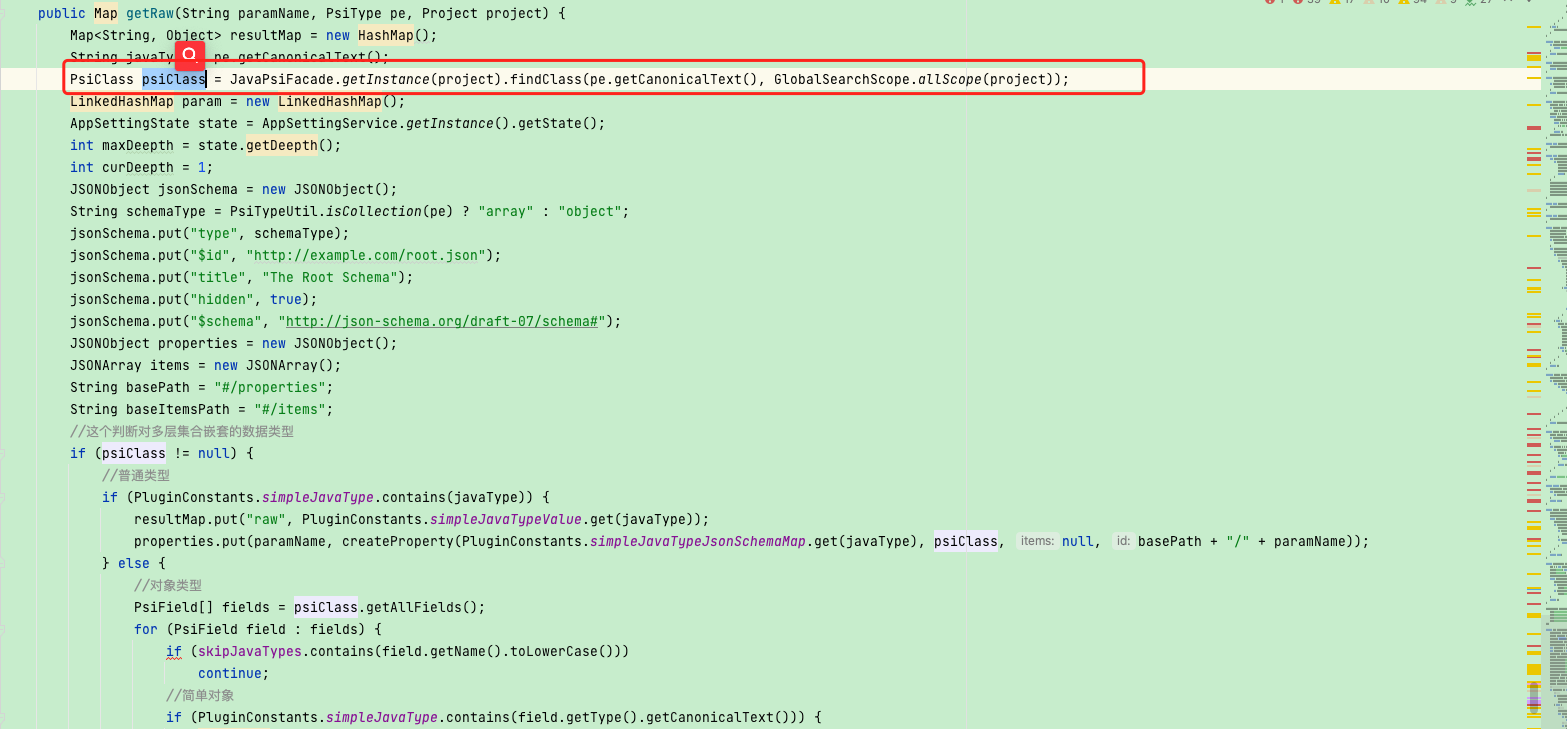Click the curDeepth variable name
The image size is (1567, 729).
tap(138, 167)
